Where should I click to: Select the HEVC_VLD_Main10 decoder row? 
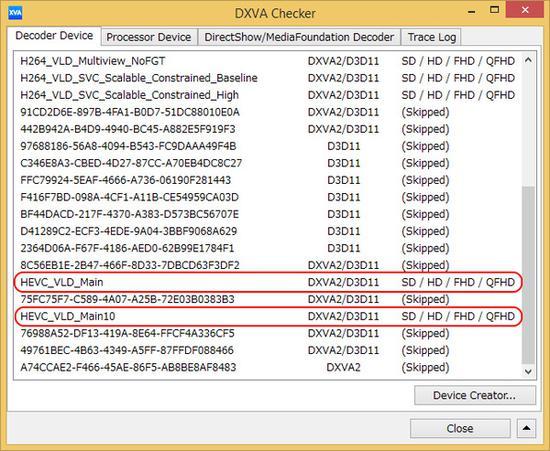[268, 316]
